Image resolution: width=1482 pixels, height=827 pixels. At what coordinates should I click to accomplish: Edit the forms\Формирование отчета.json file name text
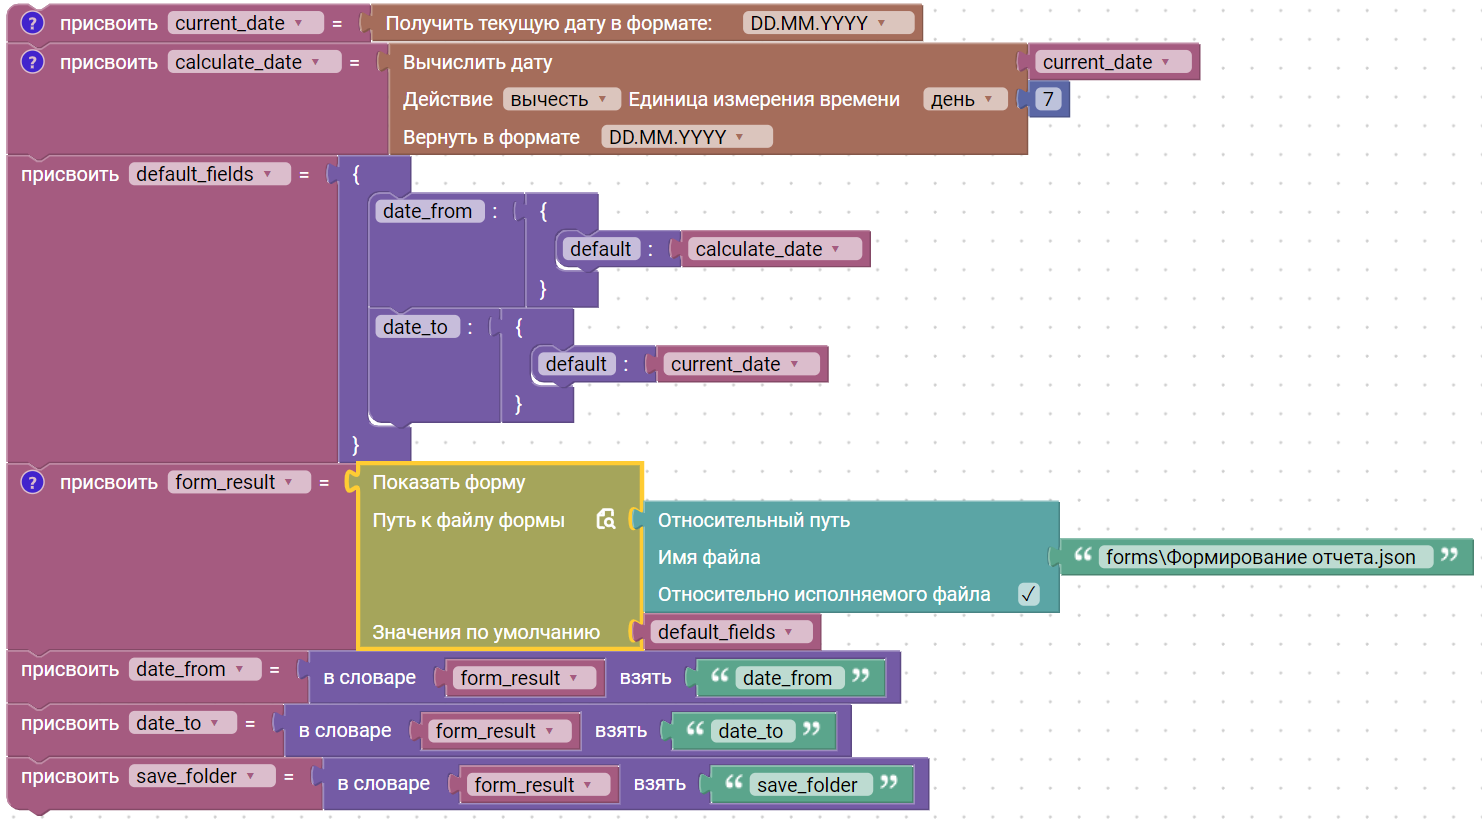(x=1260, y=557)
